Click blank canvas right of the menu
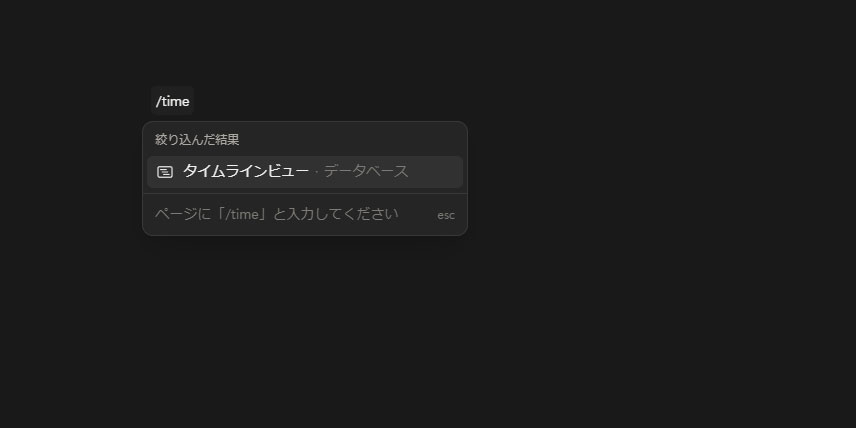 [655, 180]
